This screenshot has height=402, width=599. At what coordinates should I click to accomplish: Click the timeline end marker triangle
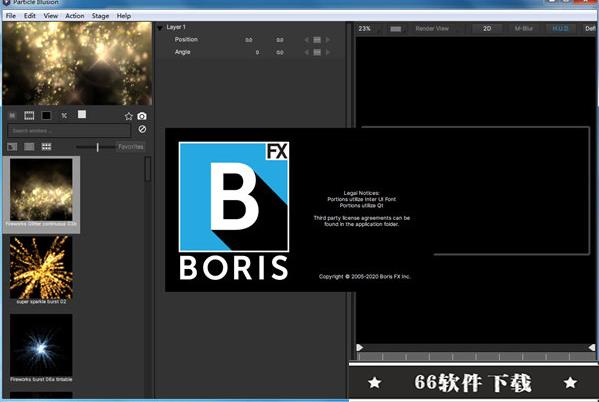pos(592,347)
